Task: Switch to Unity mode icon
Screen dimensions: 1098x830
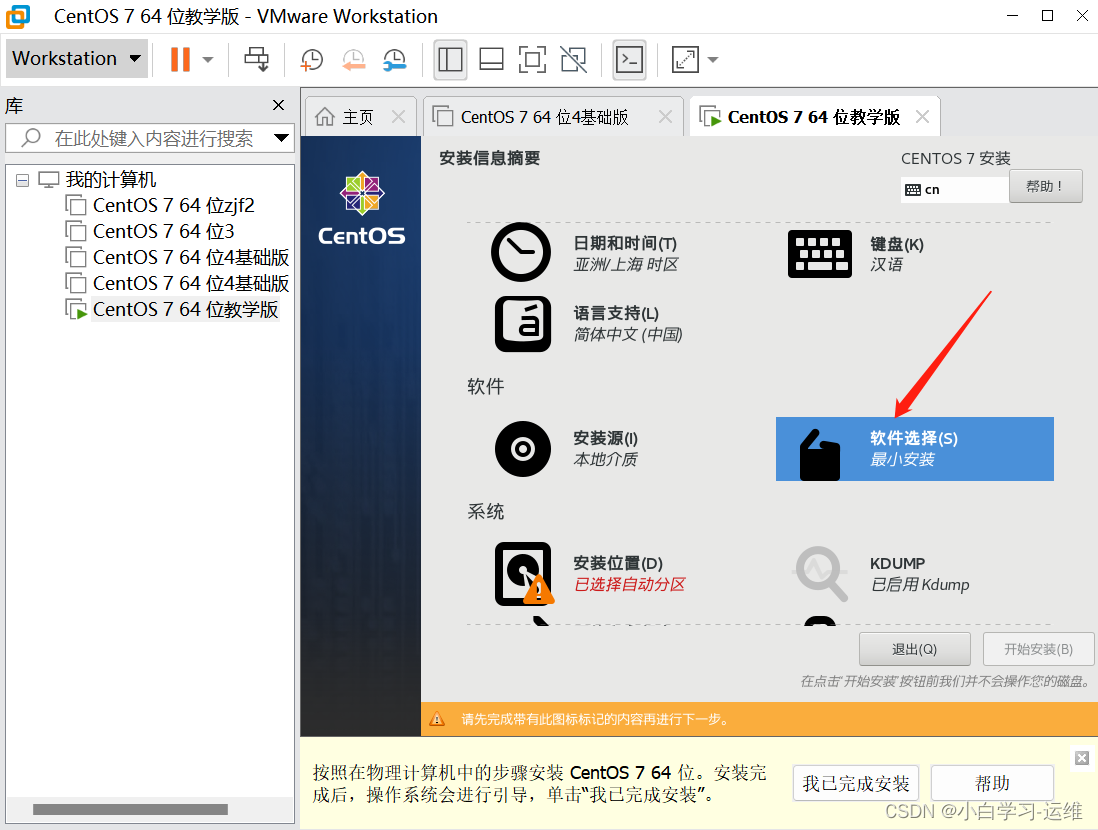Action: pos(574,60)
